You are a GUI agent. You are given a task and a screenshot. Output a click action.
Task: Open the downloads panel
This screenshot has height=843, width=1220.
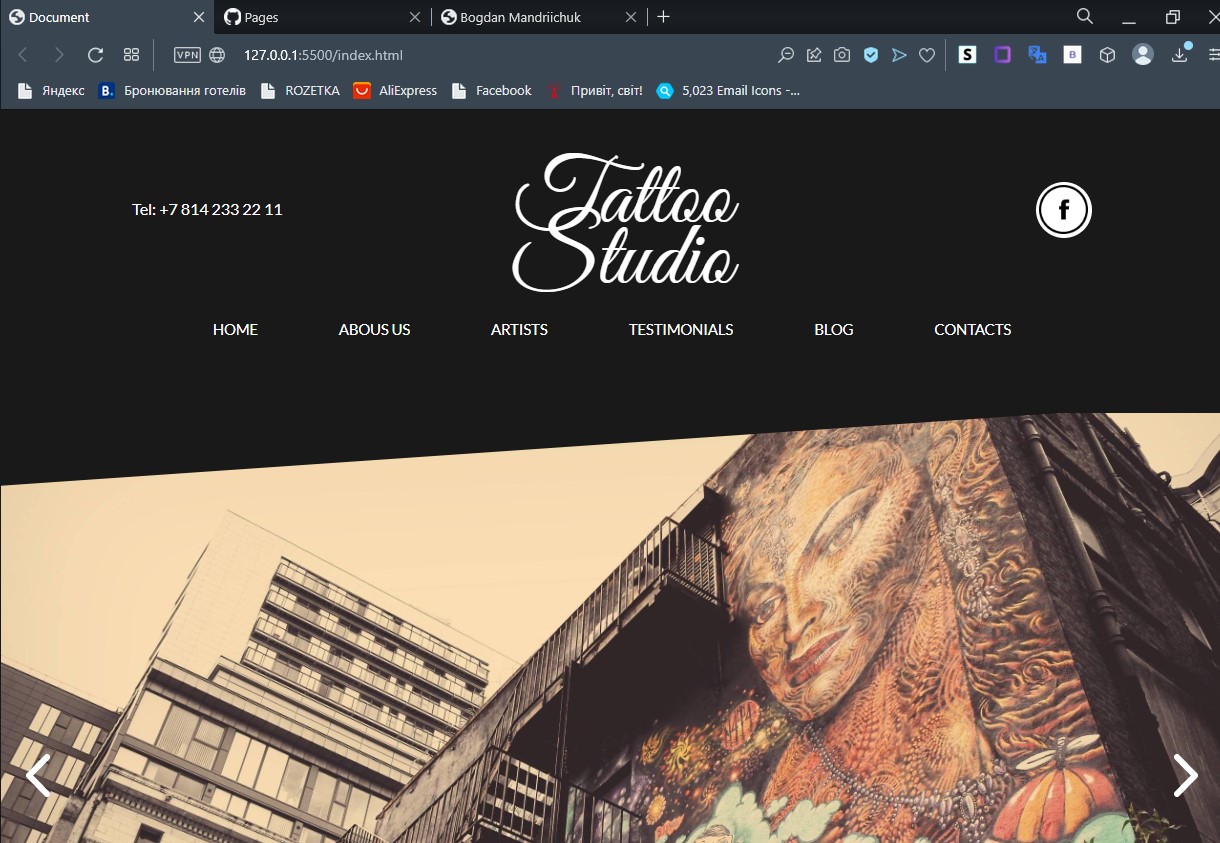click(1180, 55)
